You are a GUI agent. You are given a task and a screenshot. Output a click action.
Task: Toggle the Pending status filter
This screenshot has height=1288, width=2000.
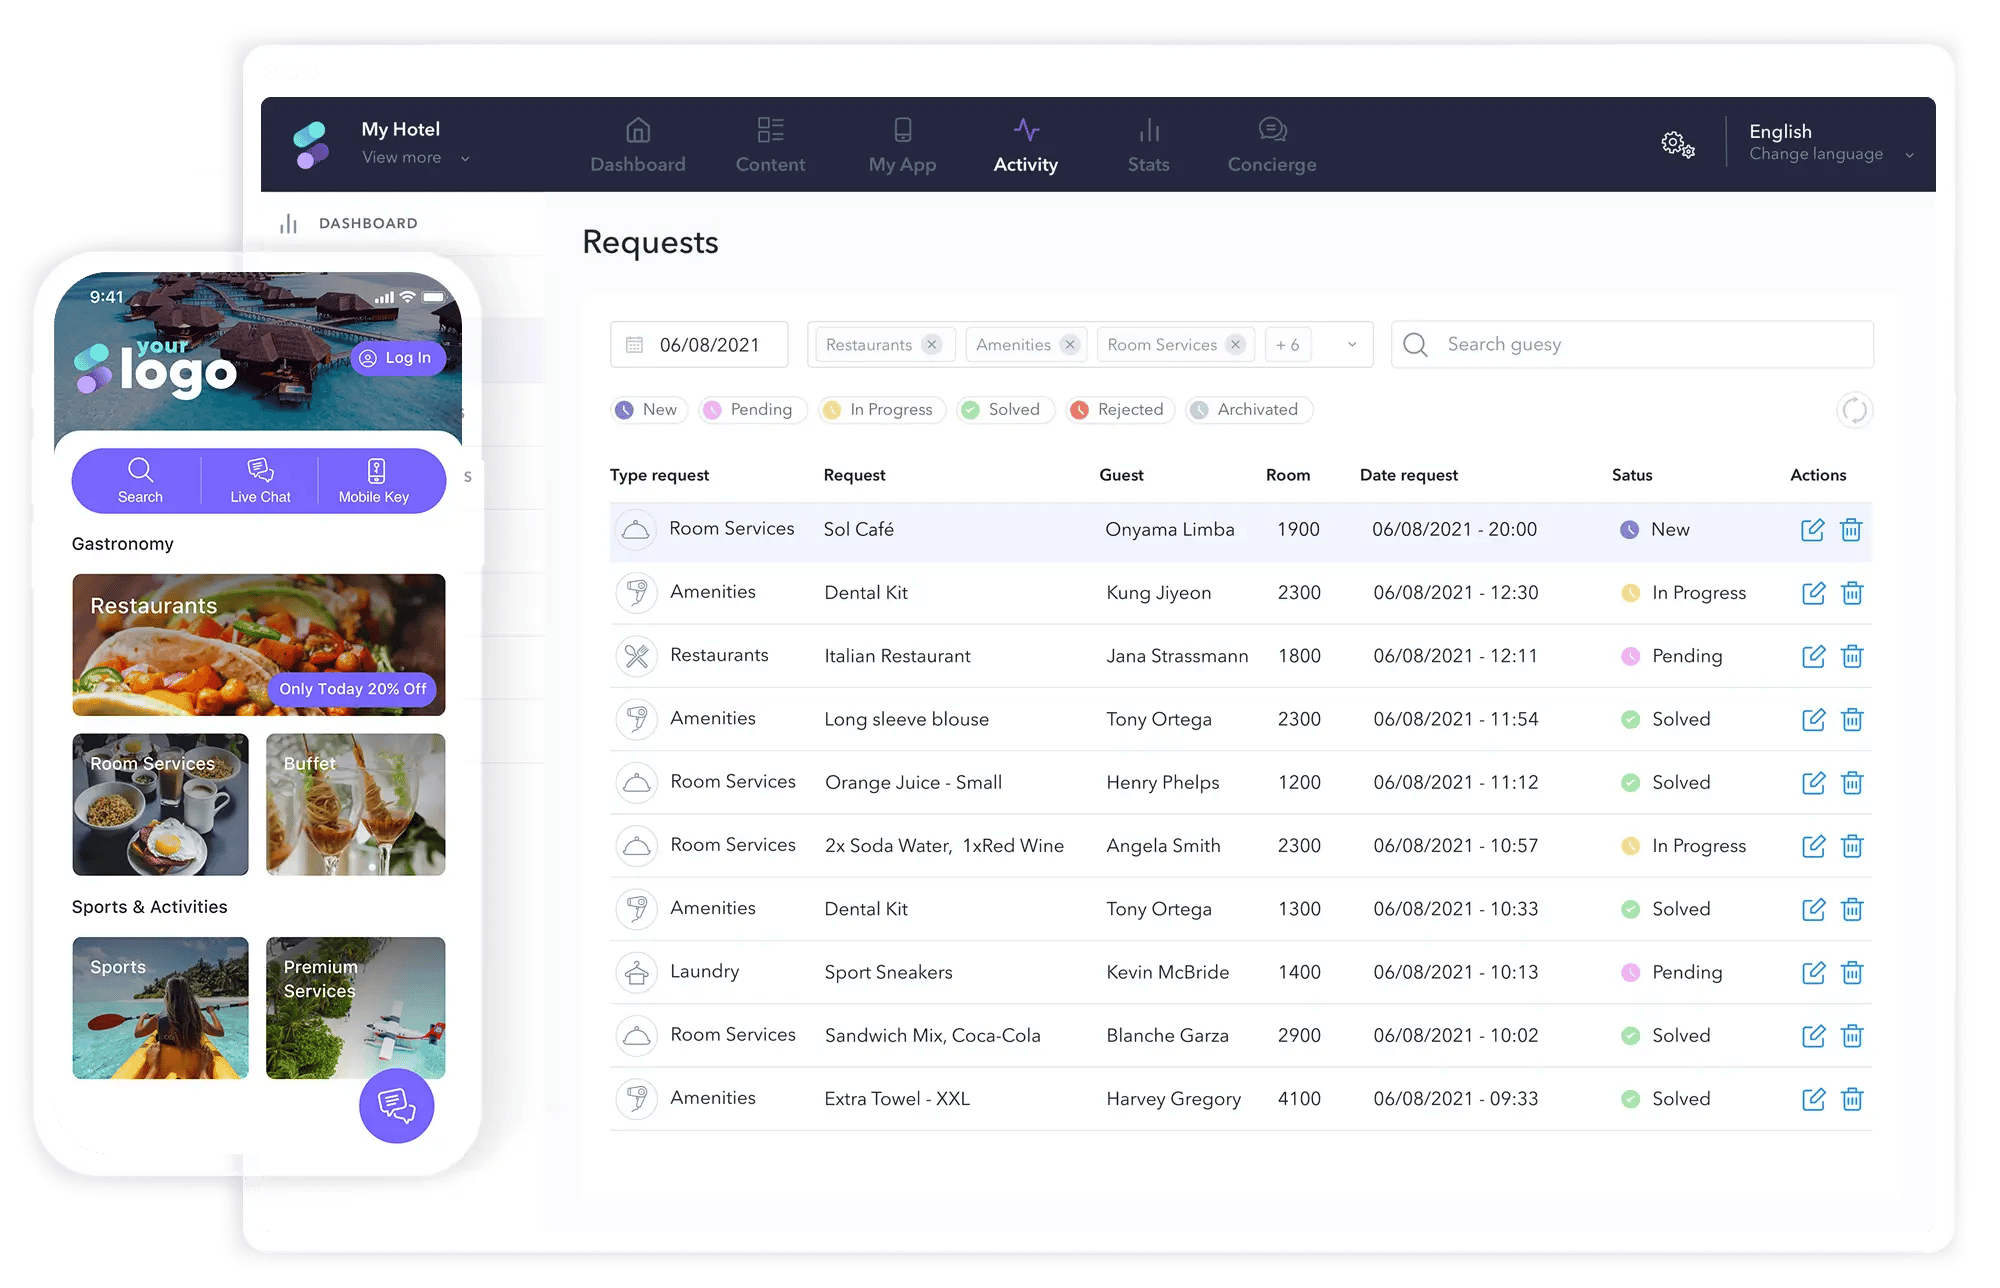(x=751, y=410)
